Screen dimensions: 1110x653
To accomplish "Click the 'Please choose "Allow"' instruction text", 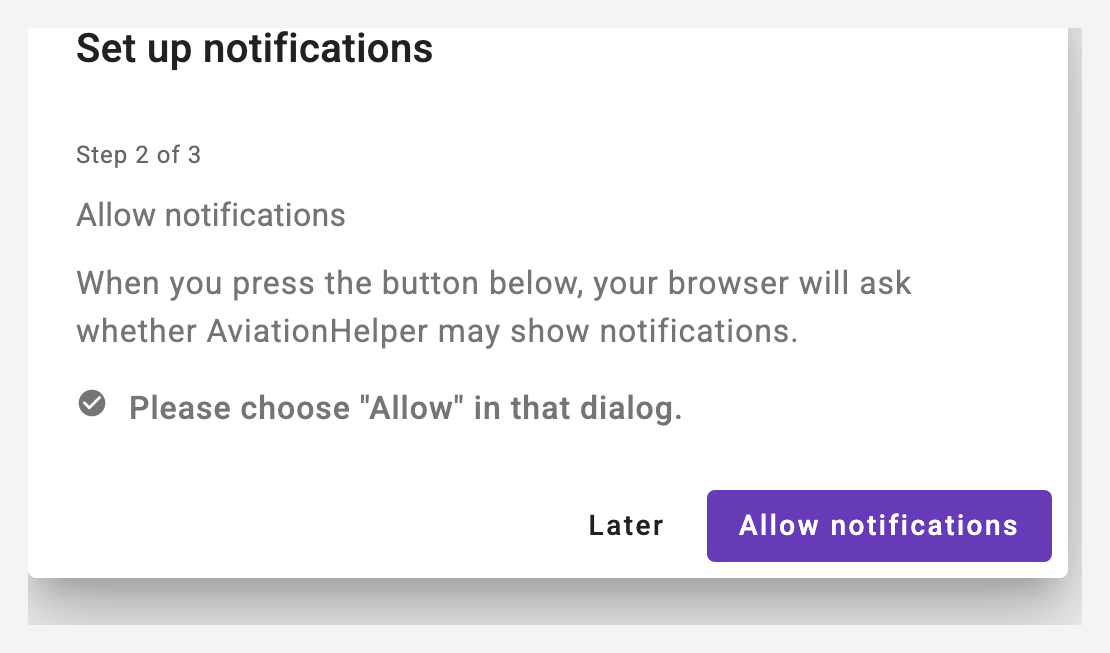I will coord(406,408).
